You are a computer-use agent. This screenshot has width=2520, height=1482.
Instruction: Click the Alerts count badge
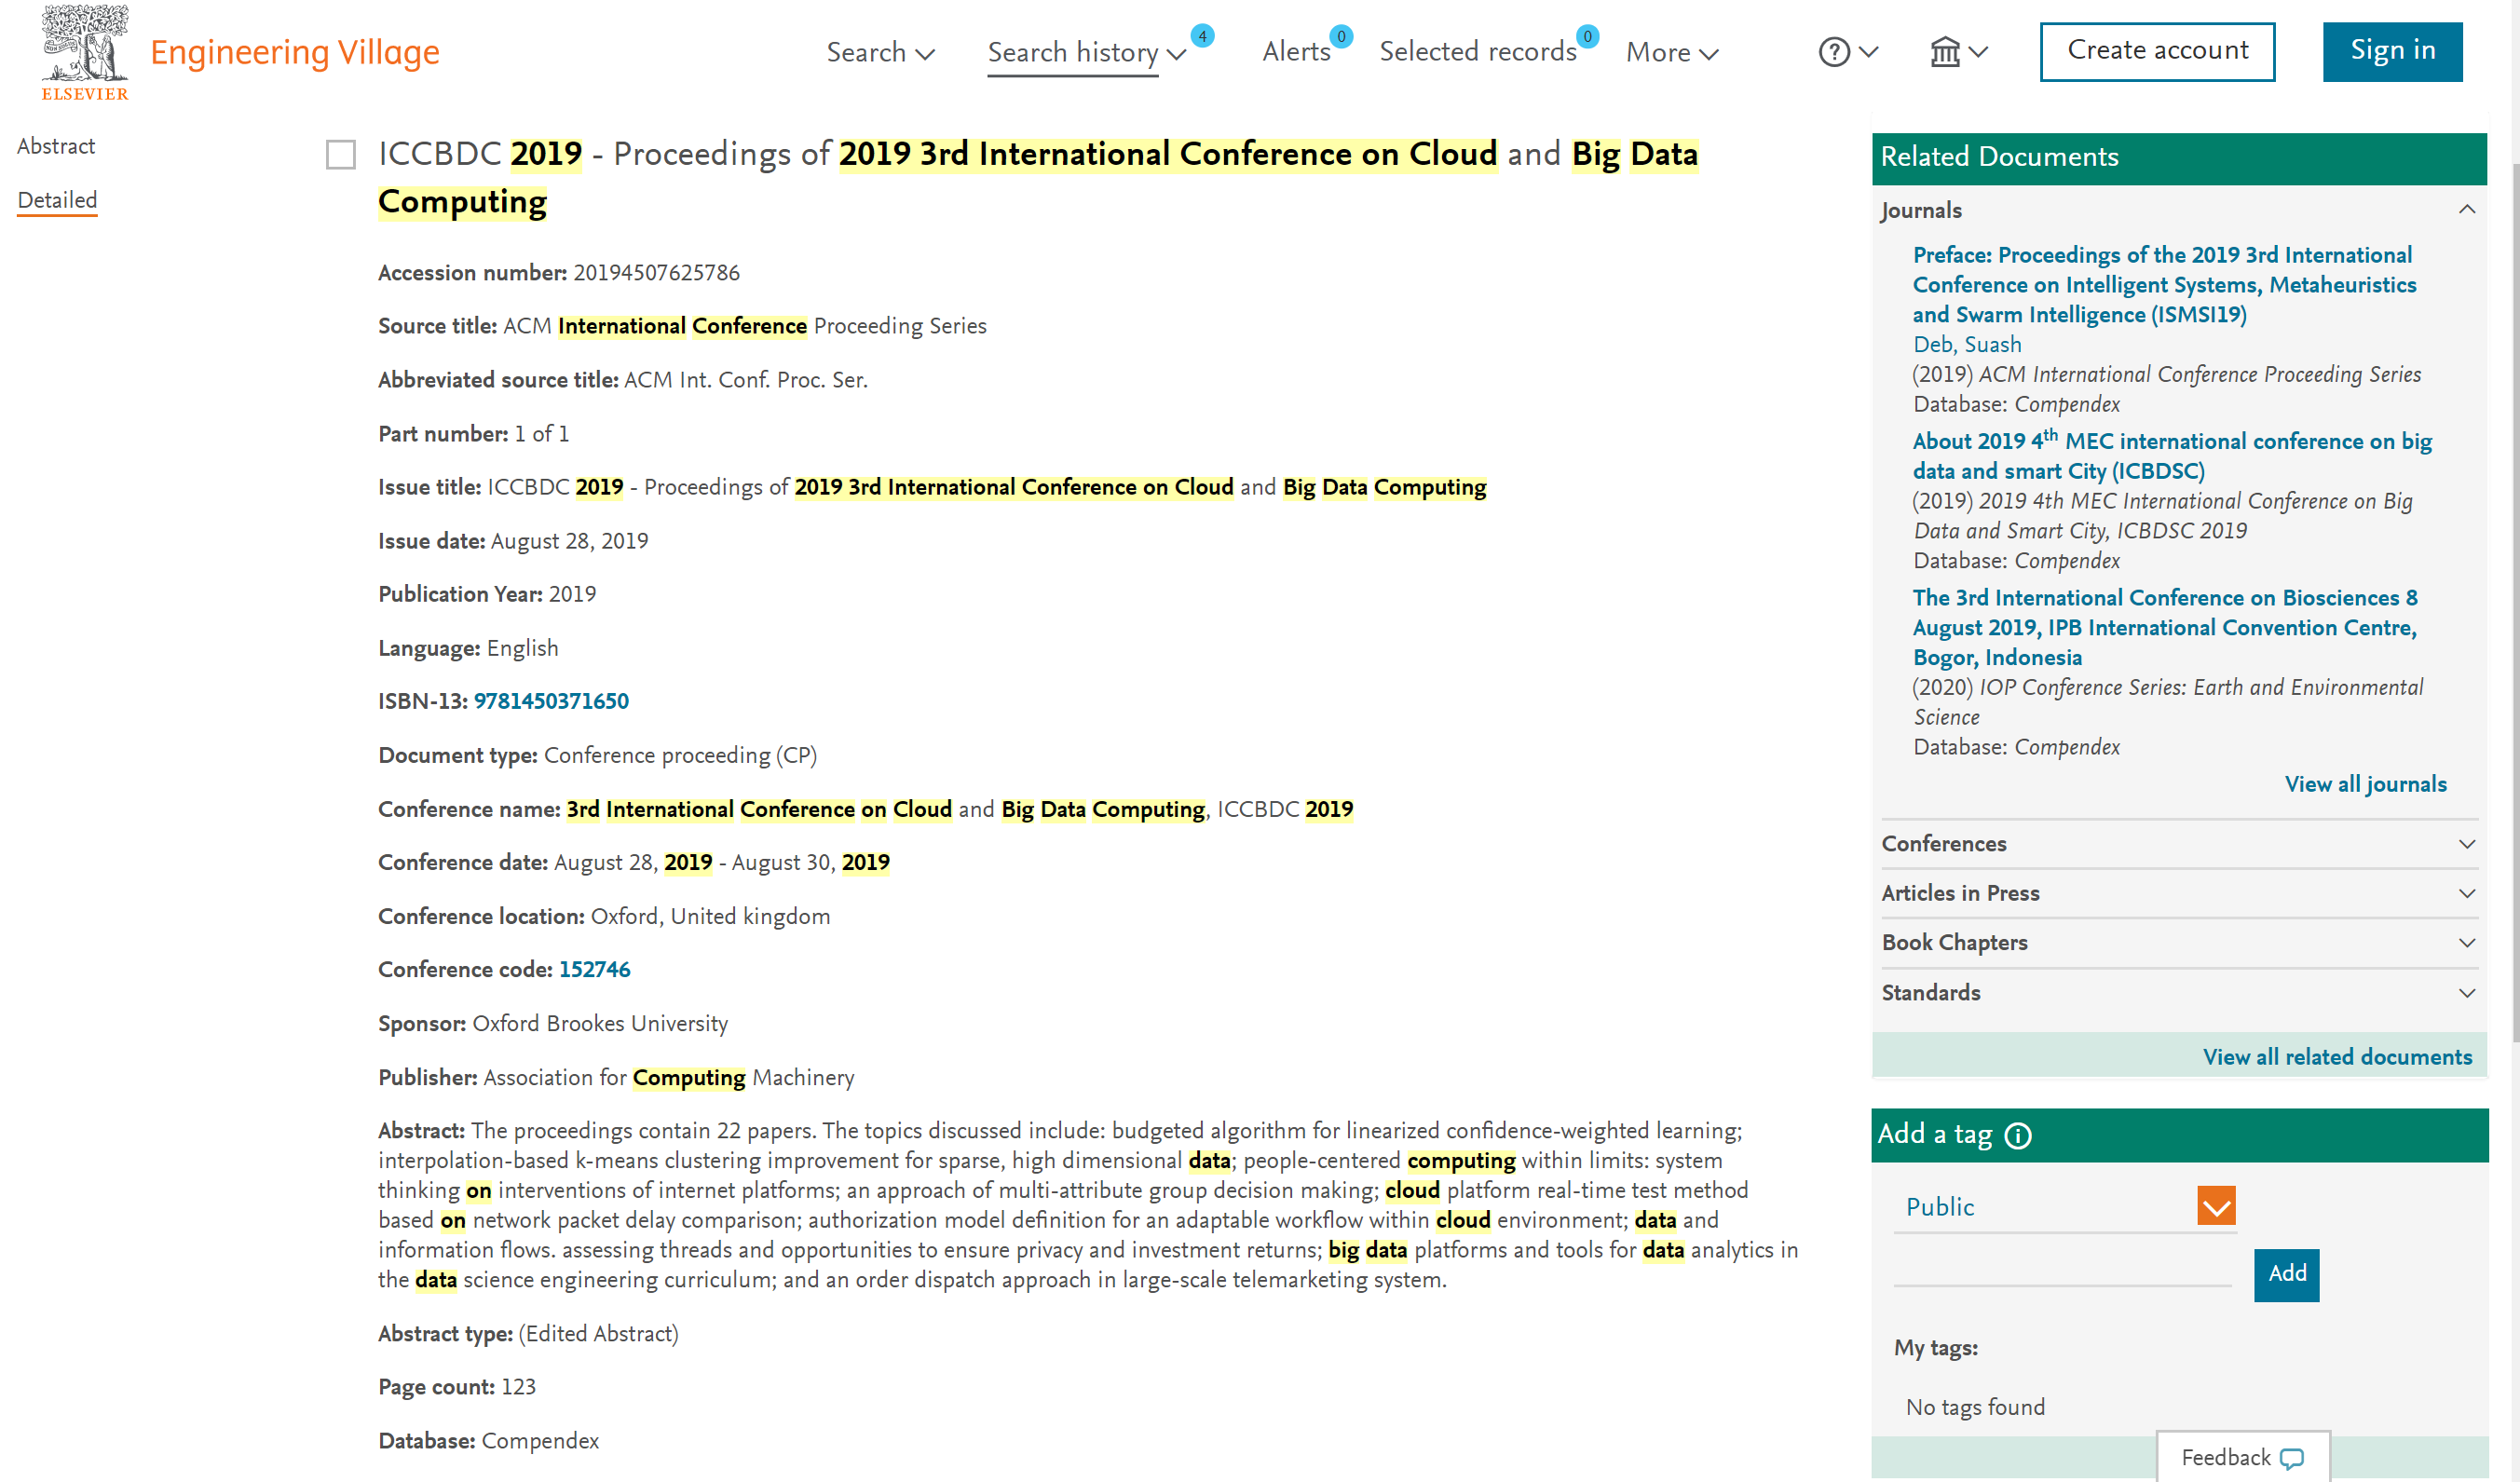(1341, 36)
